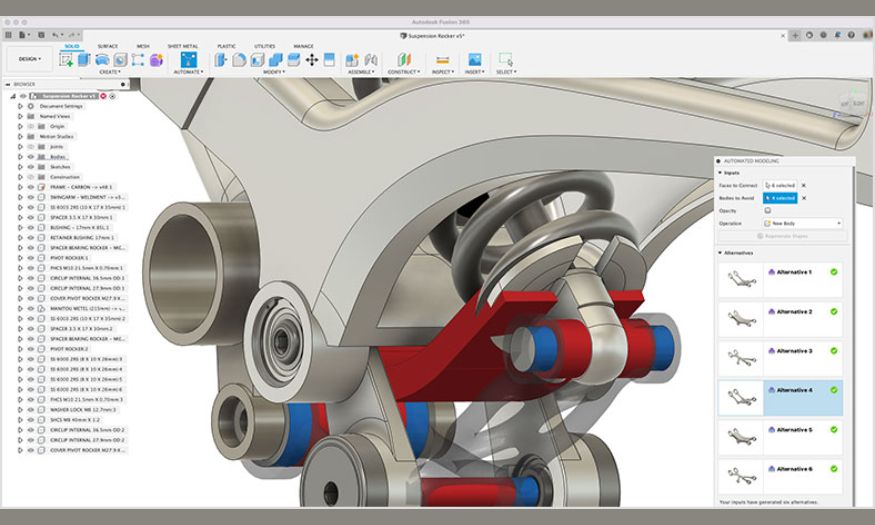
Task: Switch to the MANAGE tab
Action: click(x=303, y=46)
